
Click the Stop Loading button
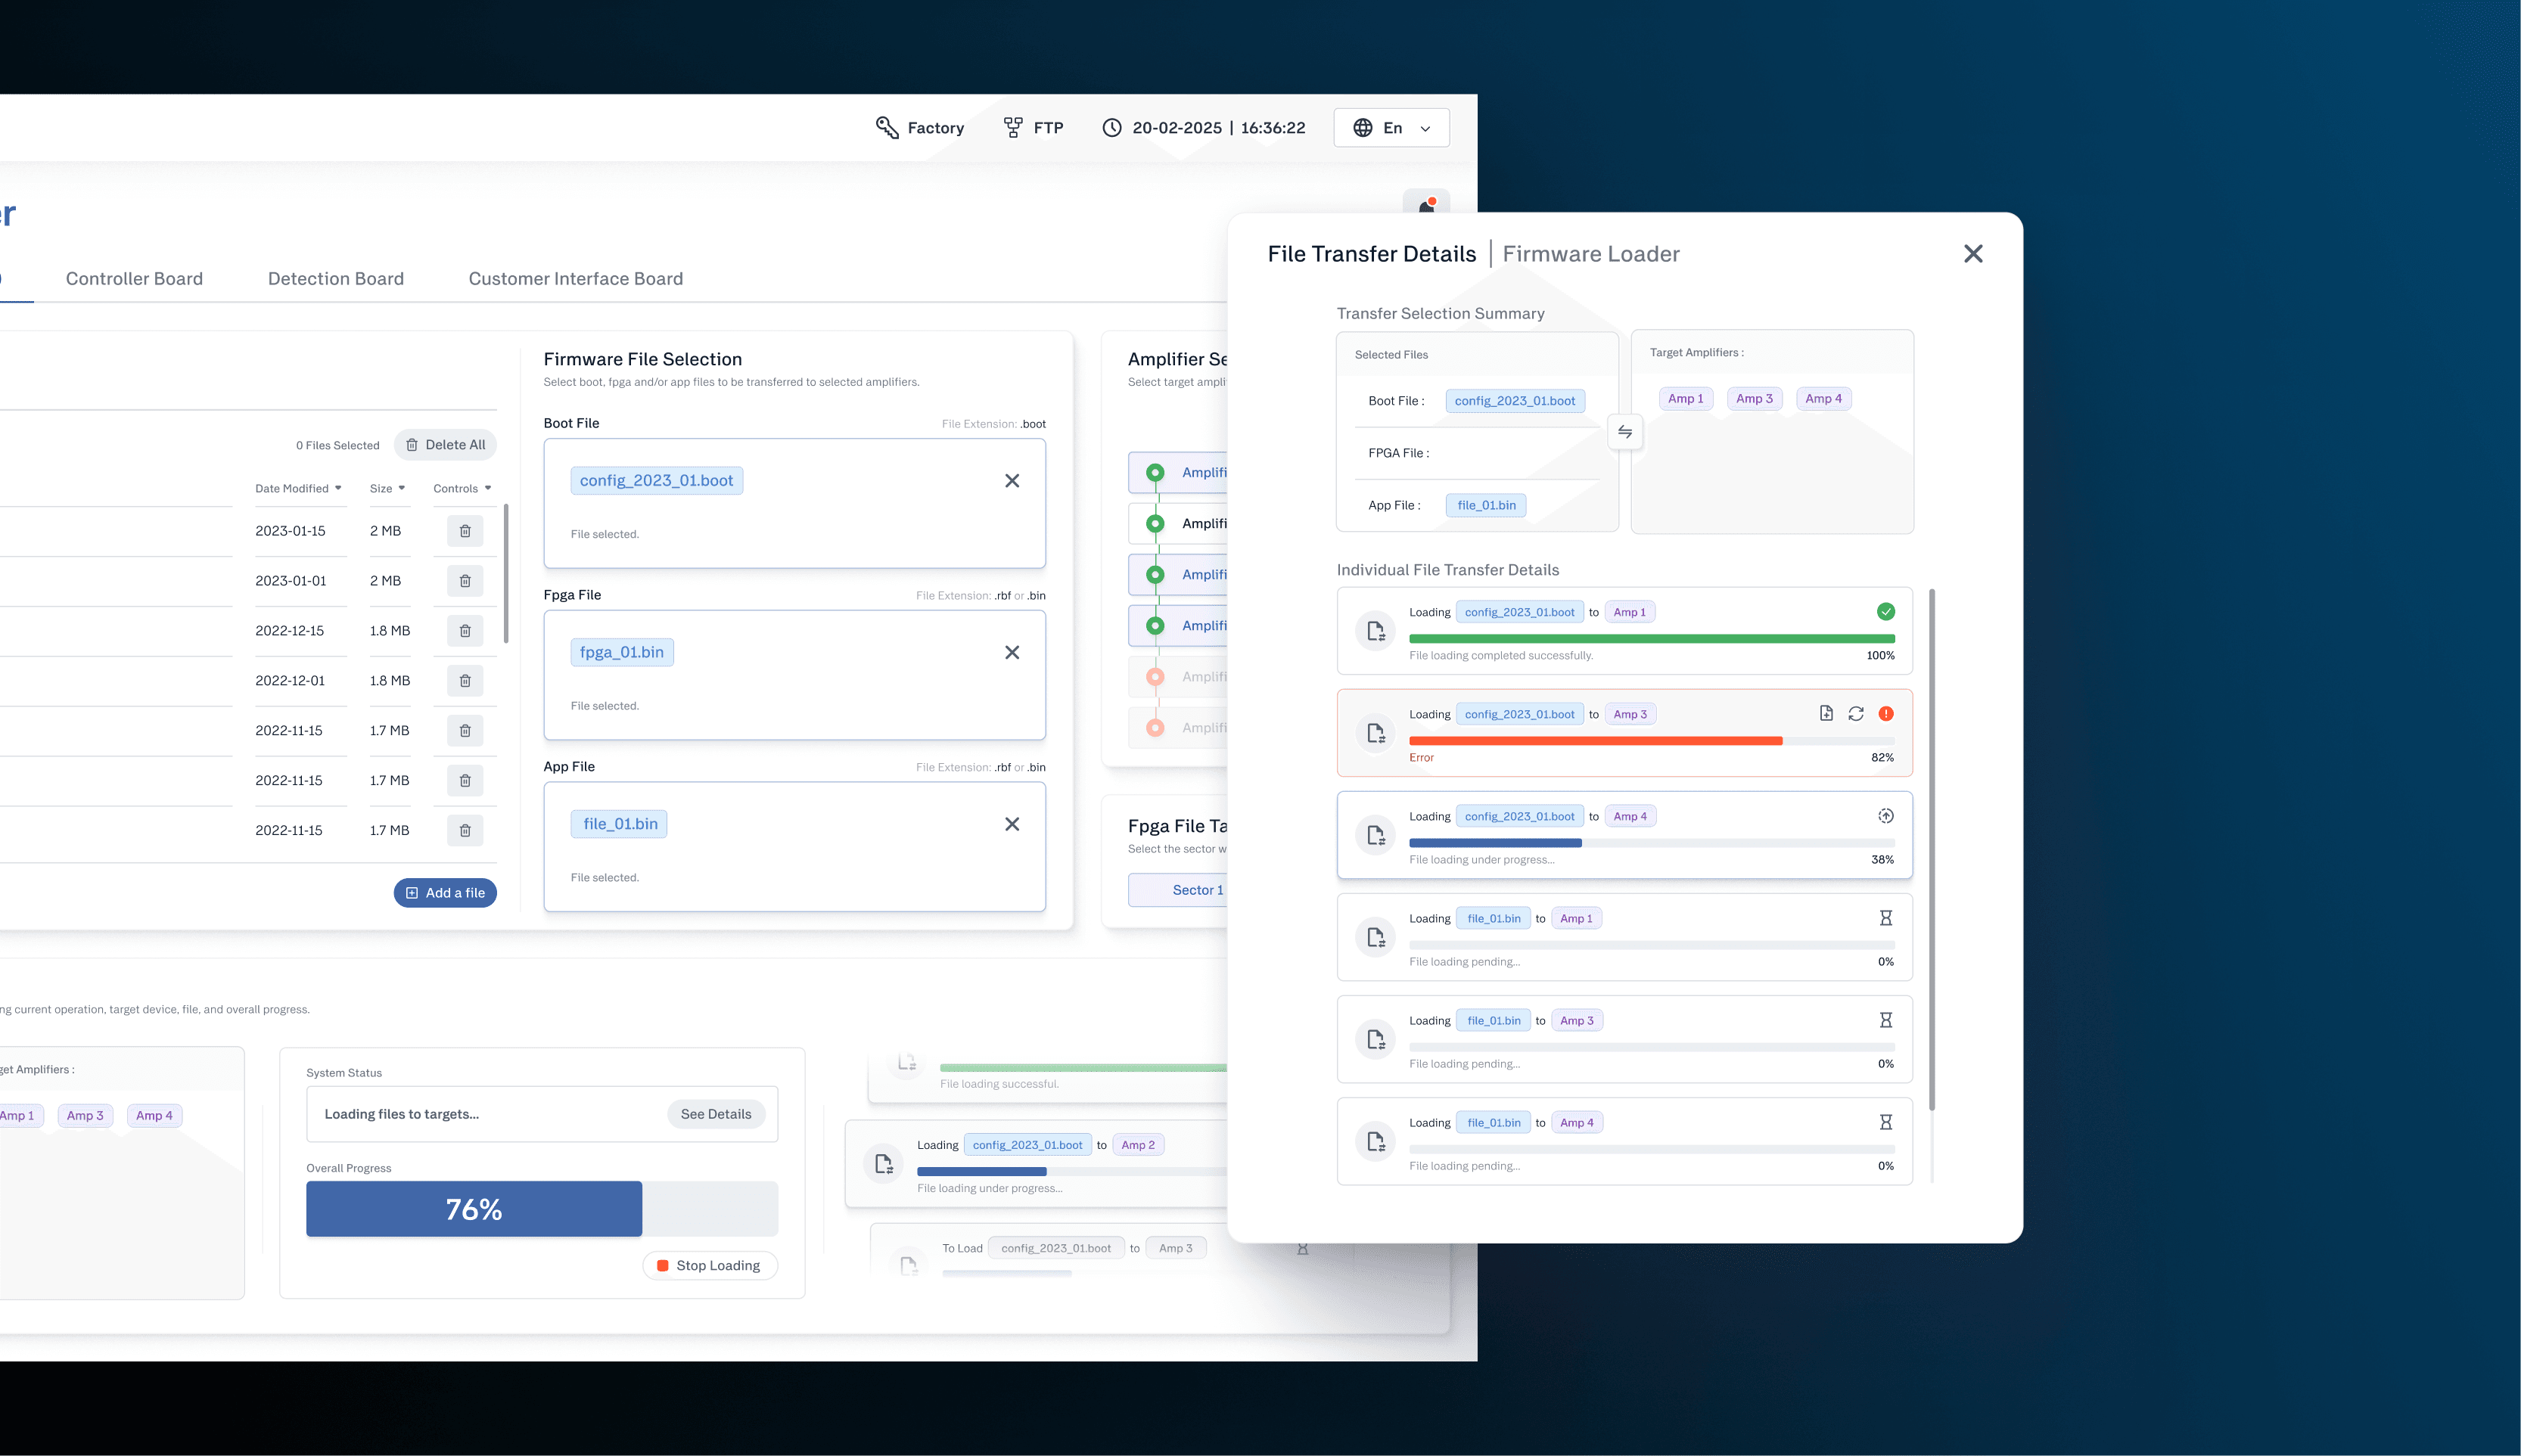tap(709, 1266)
